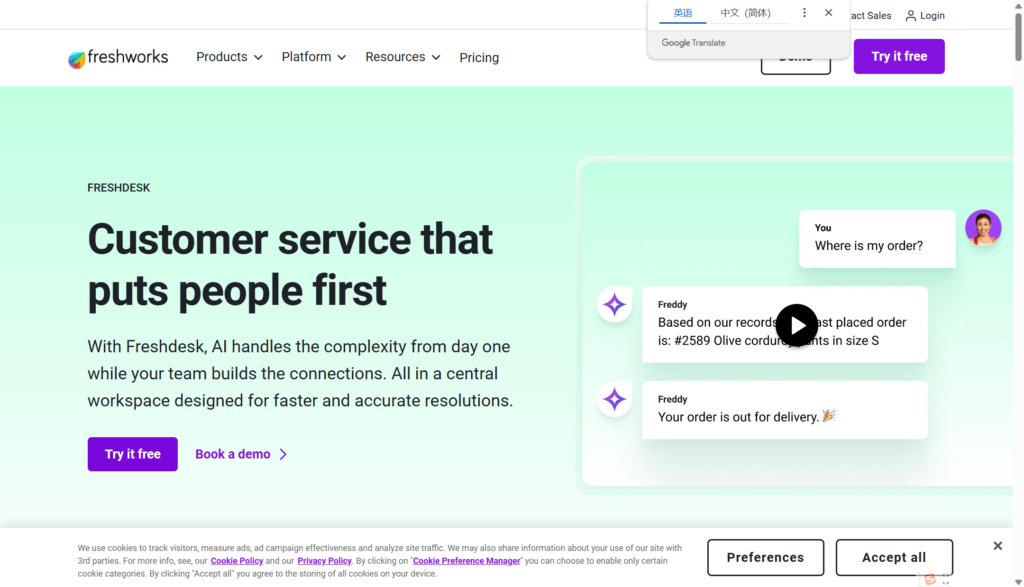
Task: Open Google Translate three-dot options menu
Action: click(x=804, y=13)
